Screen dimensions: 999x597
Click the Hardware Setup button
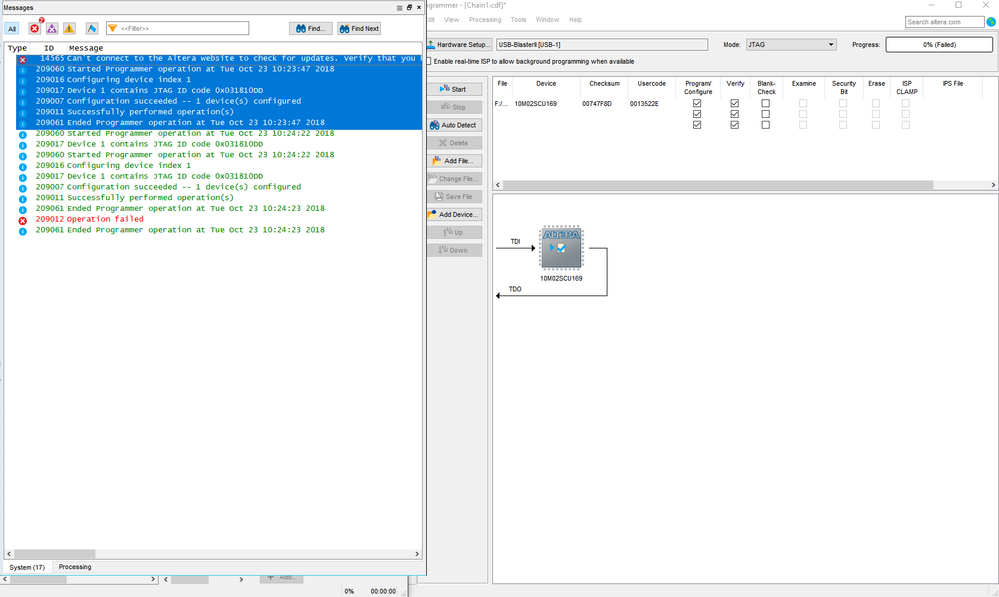pos(459,45)
